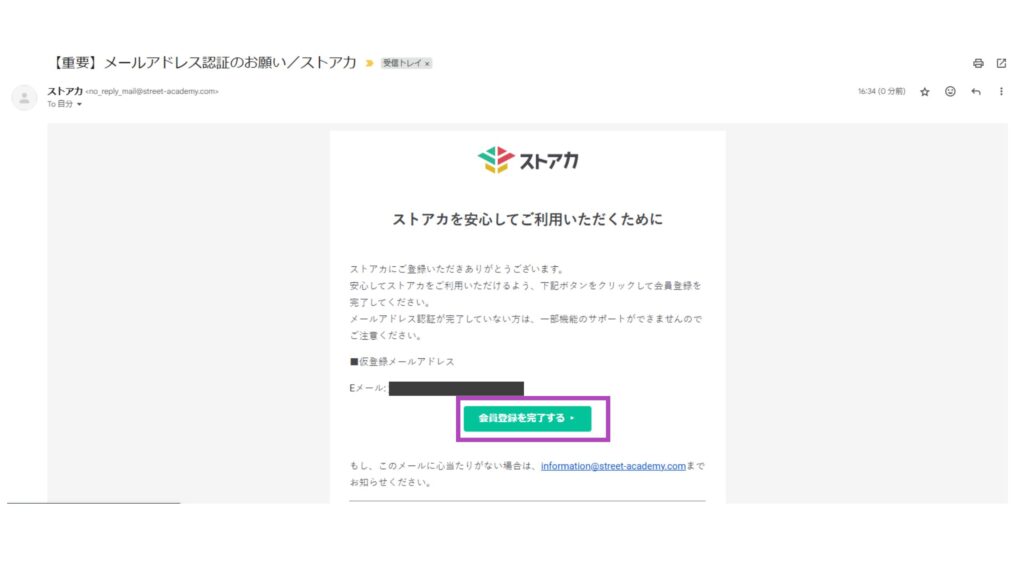This screenshot has height=576, width=1024.
Task: Star this message
Action: tap(925, 92)
